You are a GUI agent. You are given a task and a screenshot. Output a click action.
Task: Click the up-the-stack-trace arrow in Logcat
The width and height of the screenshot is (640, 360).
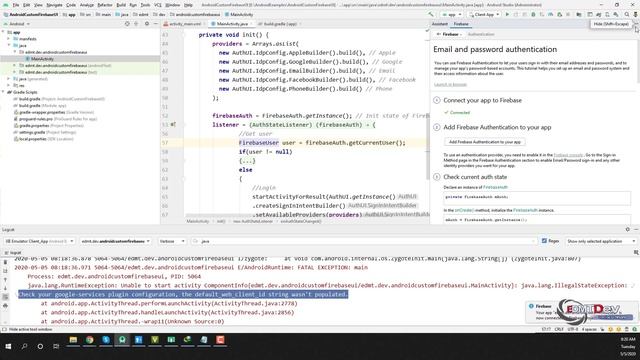(5, 280)
